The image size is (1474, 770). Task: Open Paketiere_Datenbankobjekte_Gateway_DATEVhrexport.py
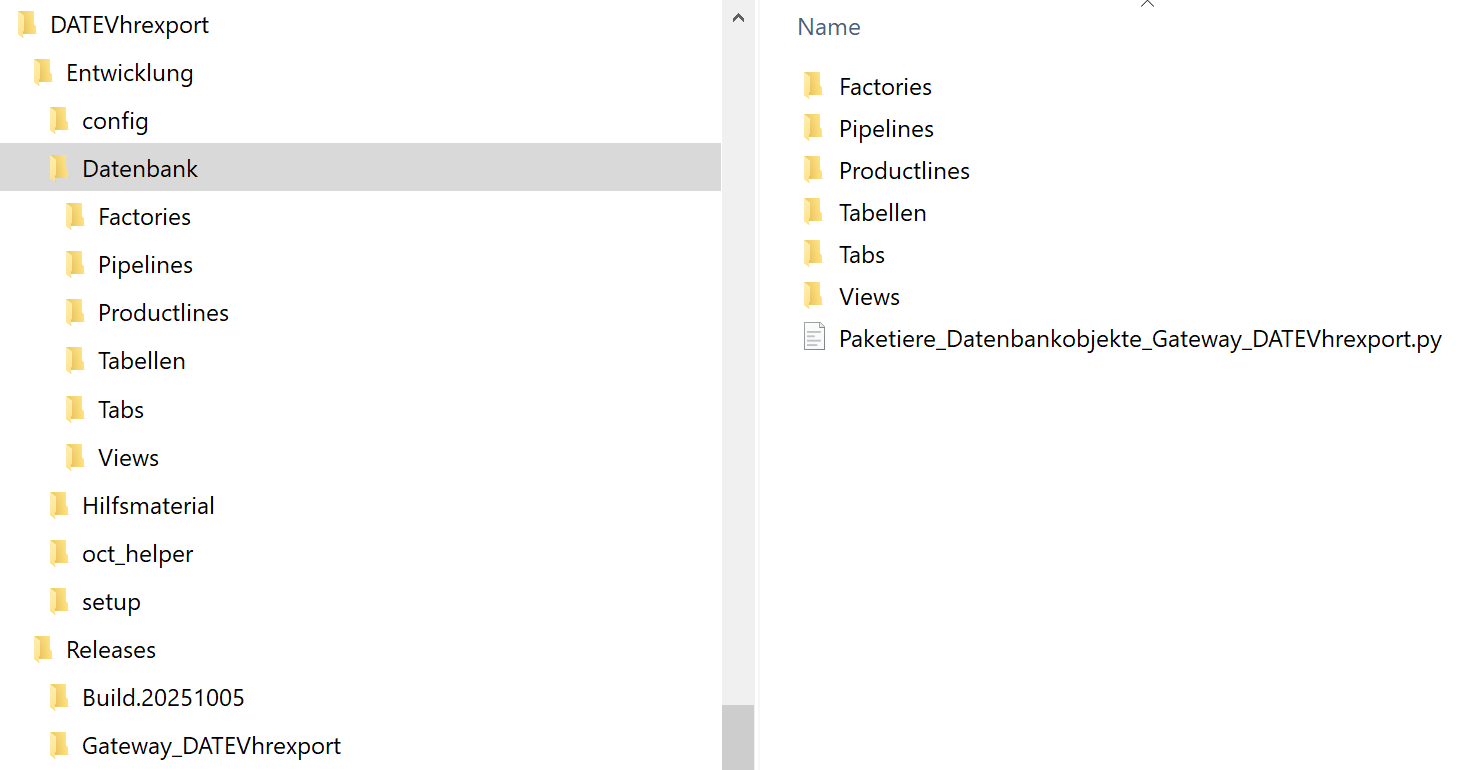coord(1138,339)
